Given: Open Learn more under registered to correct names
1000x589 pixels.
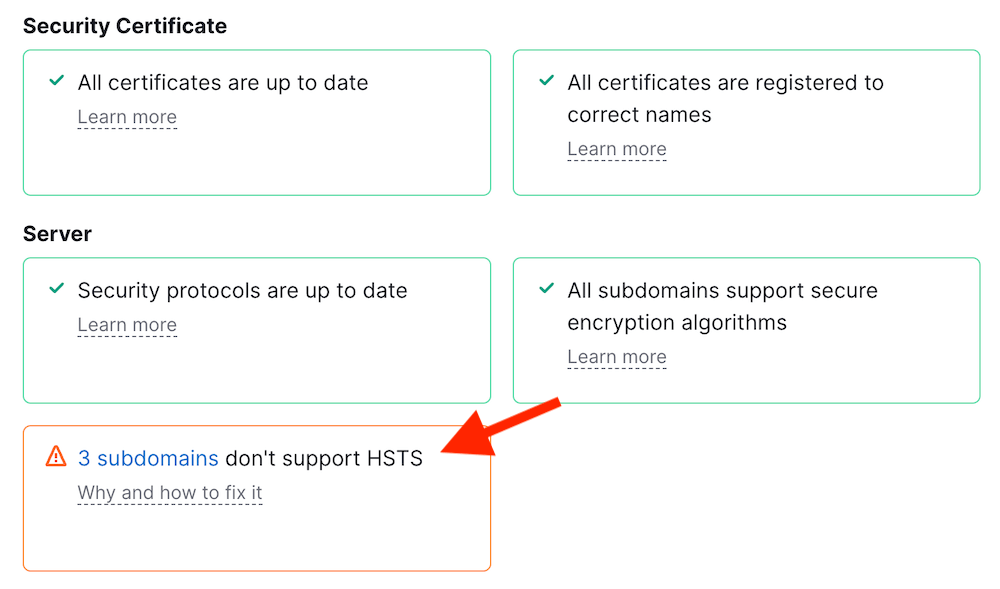Looking at the screenshot, I should (616, 149).
